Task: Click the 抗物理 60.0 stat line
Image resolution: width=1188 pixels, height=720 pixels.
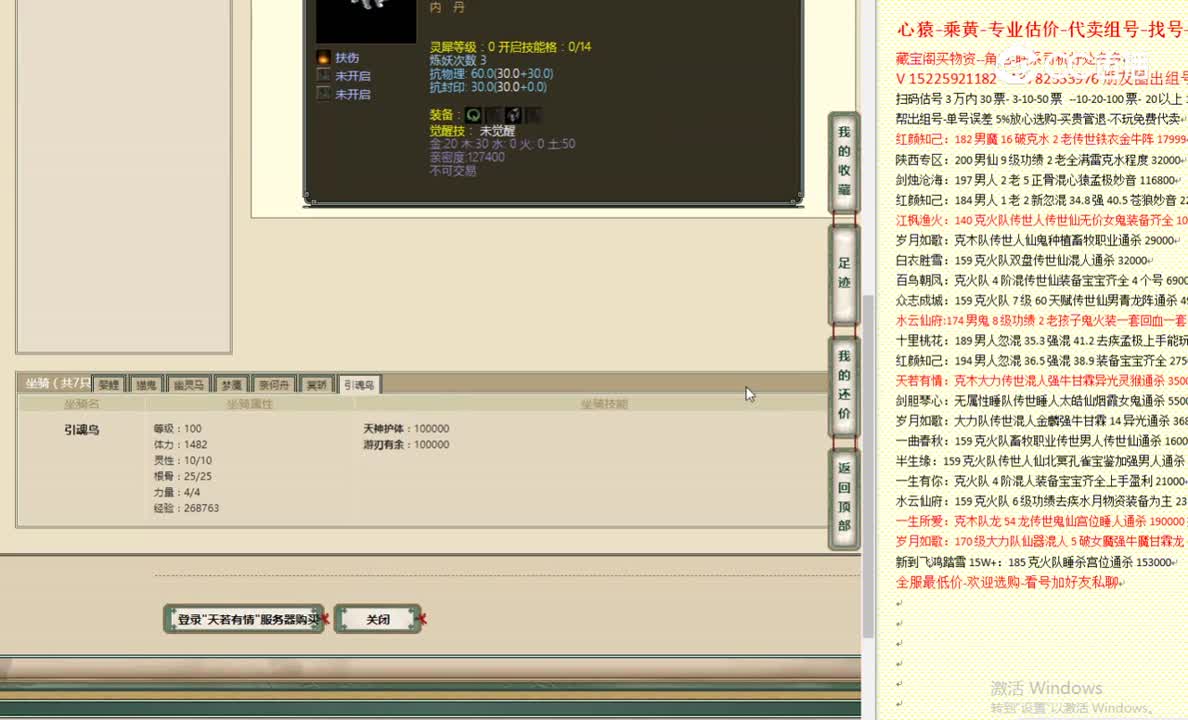Action: coord(491,74)
